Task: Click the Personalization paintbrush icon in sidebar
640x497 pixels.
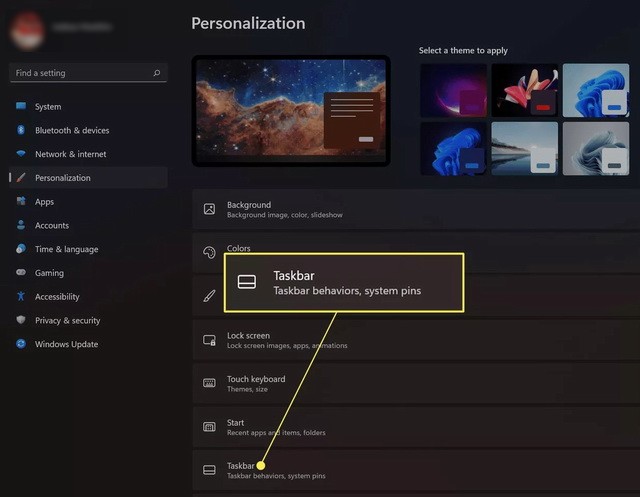Action: tap(21, 178)
